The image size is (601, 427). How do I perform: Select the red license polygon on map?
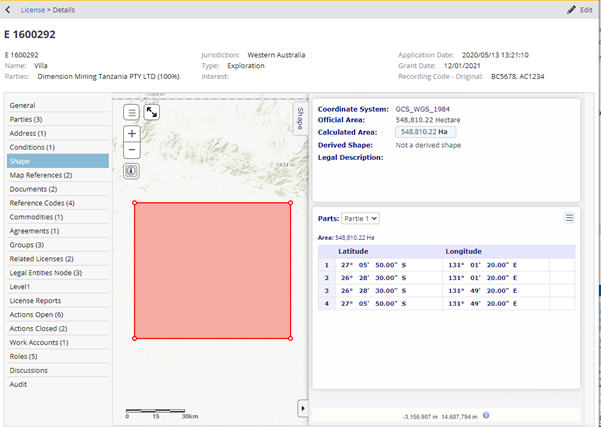pos(212,271)
